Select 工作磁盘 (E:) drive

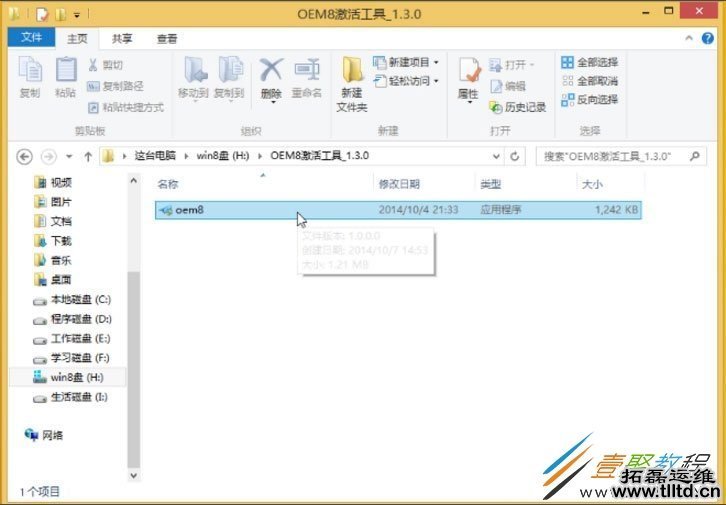[x=72, y=339]
